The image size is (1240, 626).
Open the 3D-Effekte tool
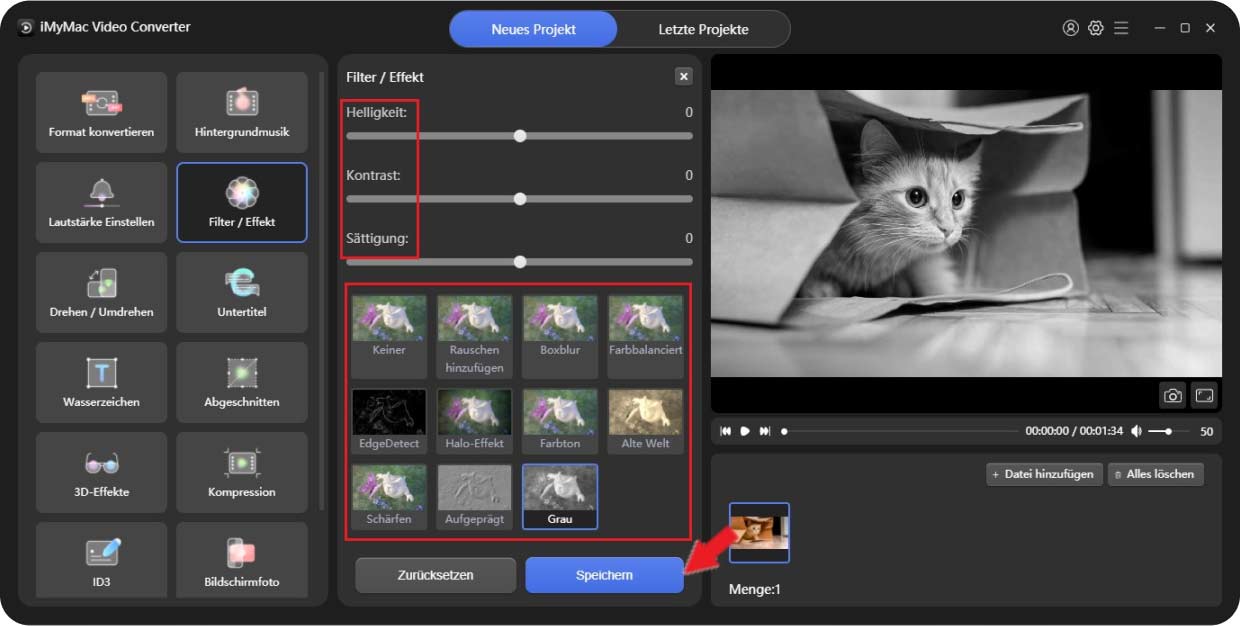(101, 472)
